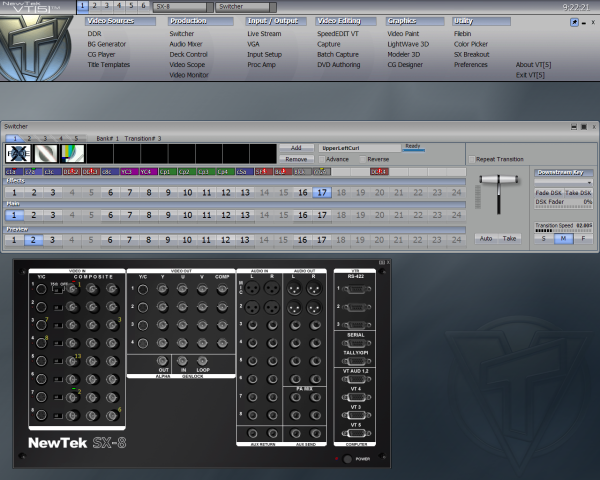The width and height of the screenshot is (600, 480).
Task: Click the c3c source label
Action: click(x=52, y=171)
